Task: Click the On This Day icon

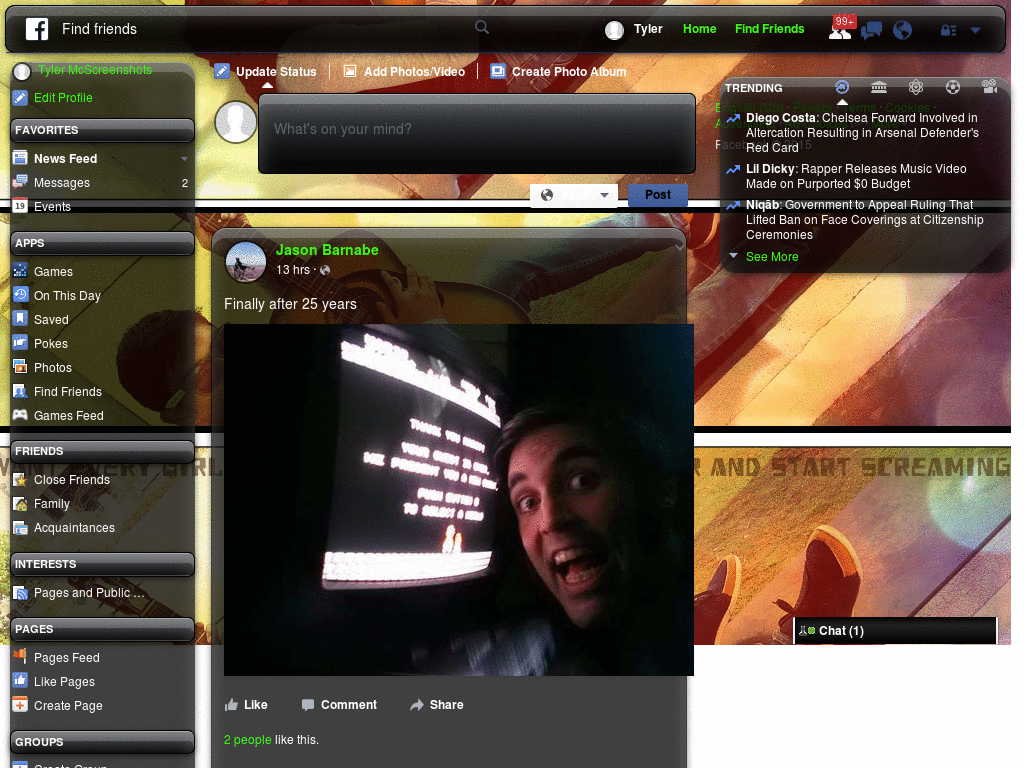Action: coord(20,295)
